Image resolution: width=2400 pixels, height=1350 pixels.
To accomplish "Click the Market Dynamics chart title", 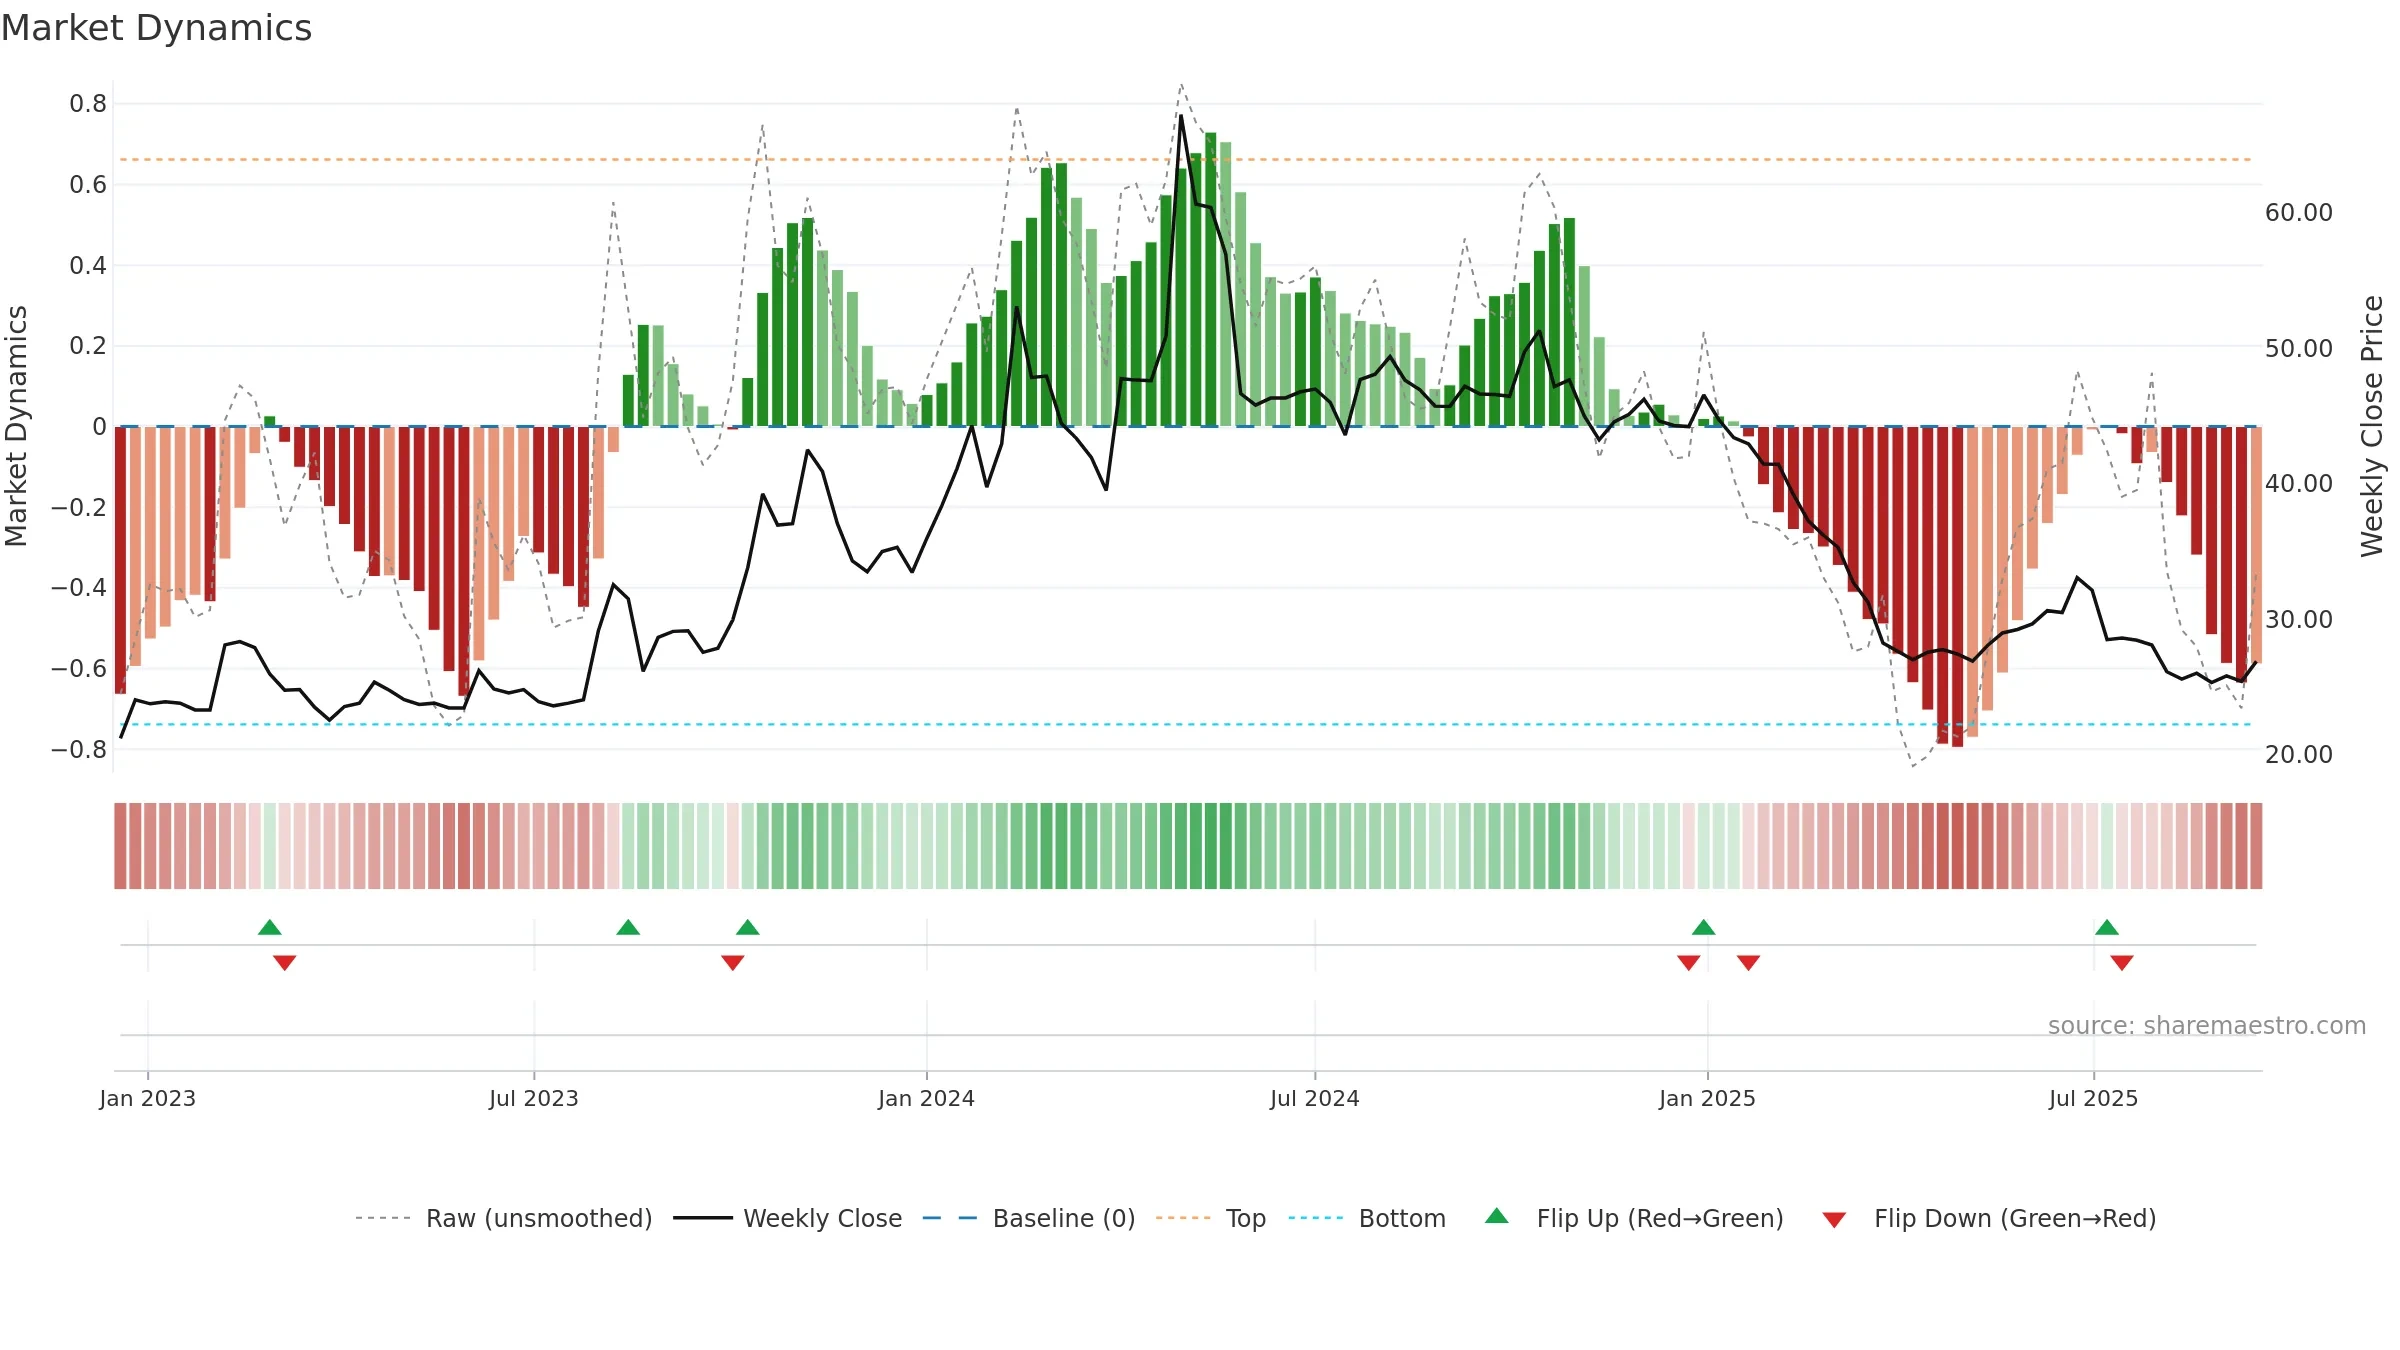I will pyautogui.click(x=157, y=28).
